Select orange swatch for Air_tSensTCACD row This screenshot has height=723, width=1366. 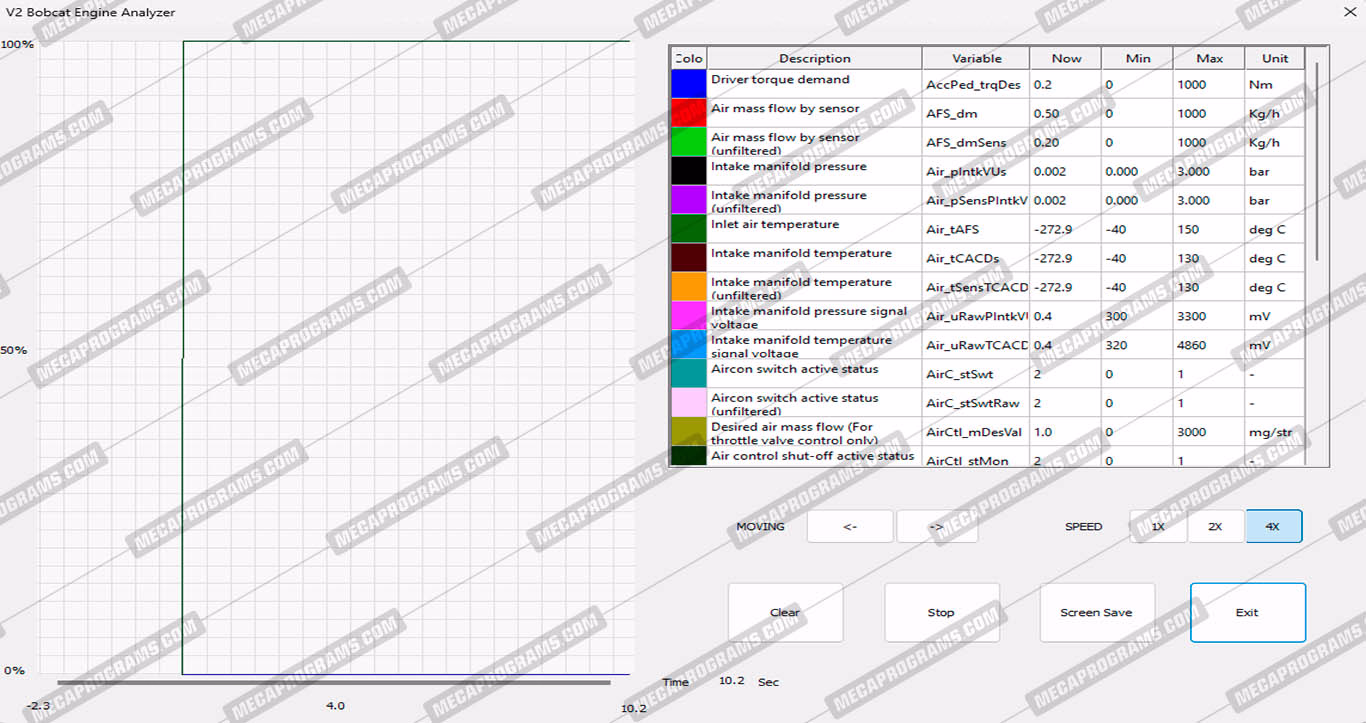click(x=688, y=287)
